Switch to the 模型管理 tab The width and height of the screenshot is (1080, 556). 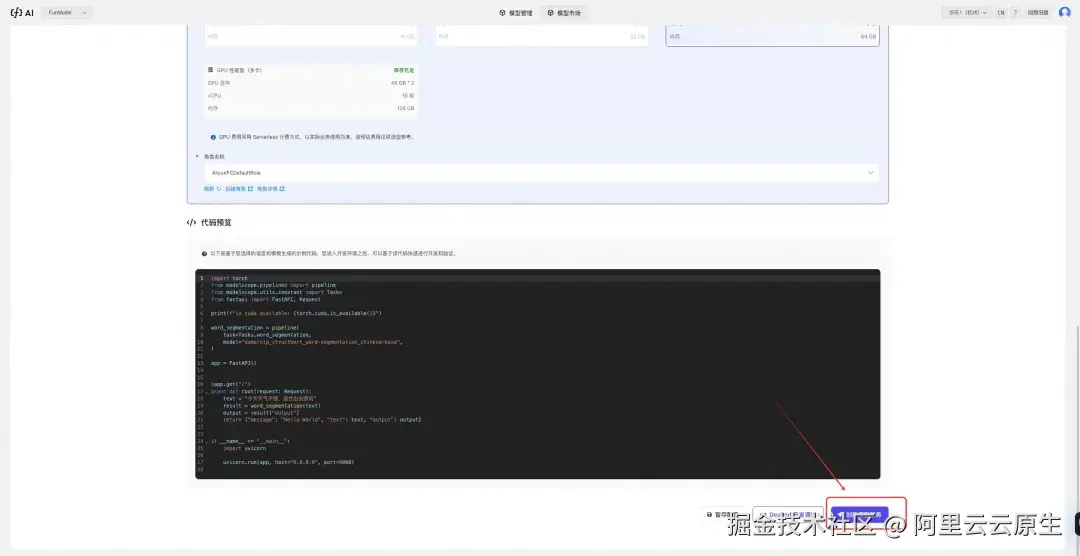[516, 13]
